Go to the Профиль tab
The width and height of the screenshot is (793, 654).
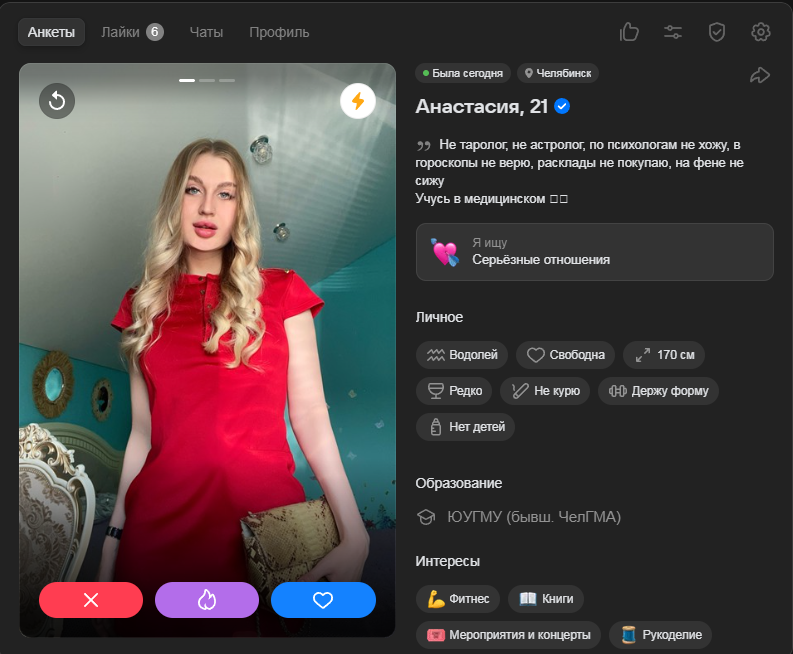click(x=279, y=32)
